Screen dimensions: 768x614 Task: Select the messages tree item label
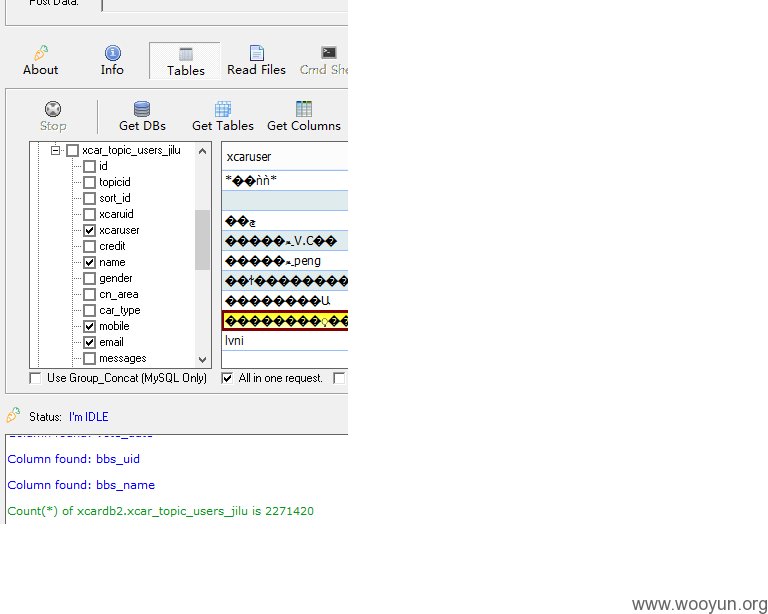122,358
